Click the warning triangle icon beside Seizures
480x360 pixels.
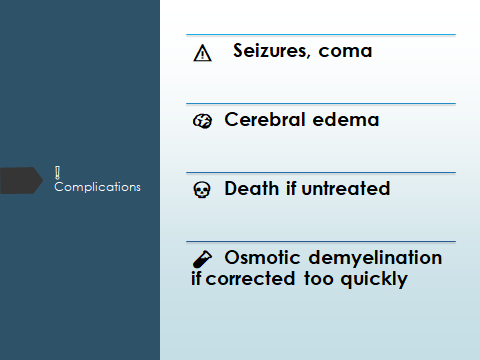(x=202, y=53)
